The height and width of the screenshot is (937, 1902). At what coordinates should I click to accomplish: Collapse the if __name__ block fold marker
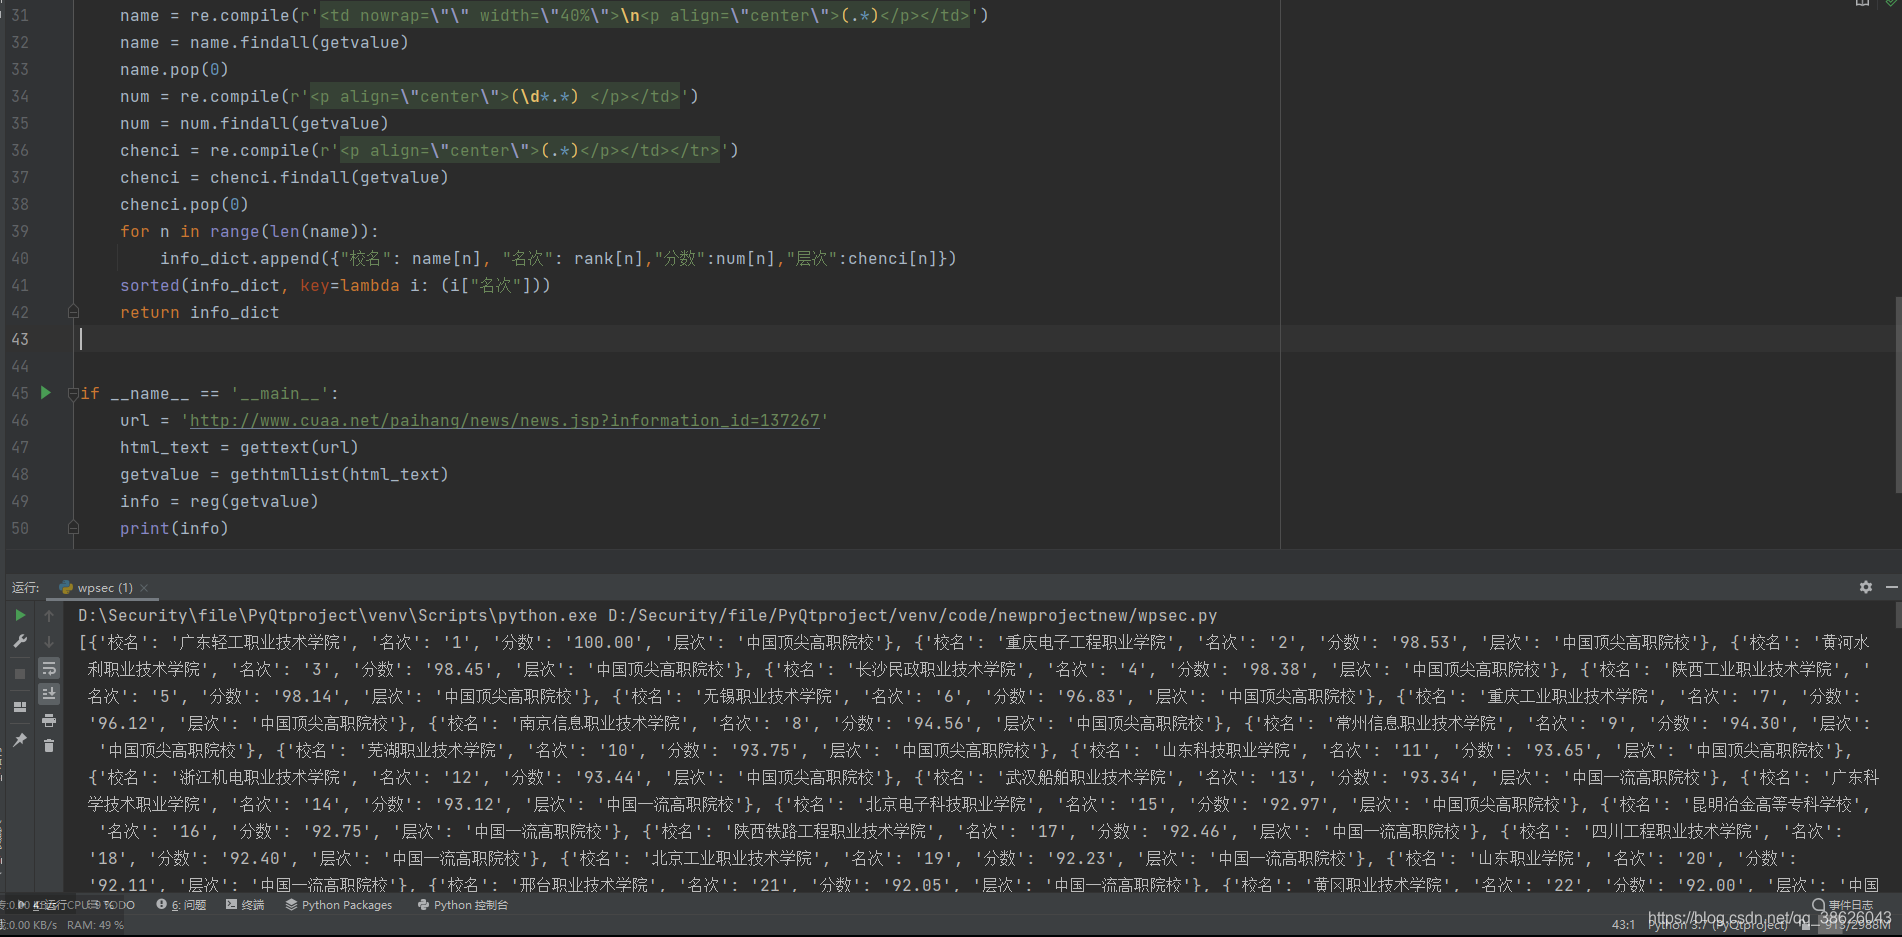[x=73, y=394]
